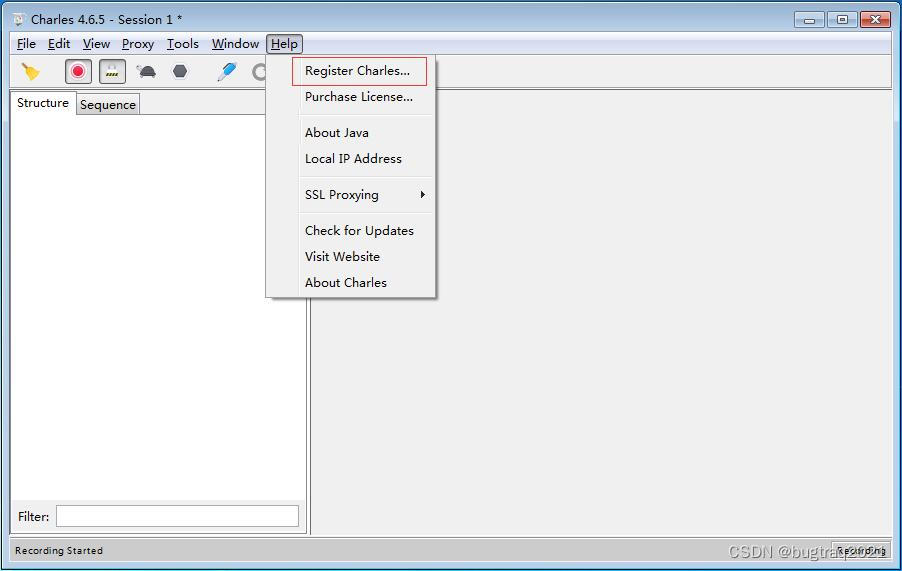Open the Window menu

point(235,44)
